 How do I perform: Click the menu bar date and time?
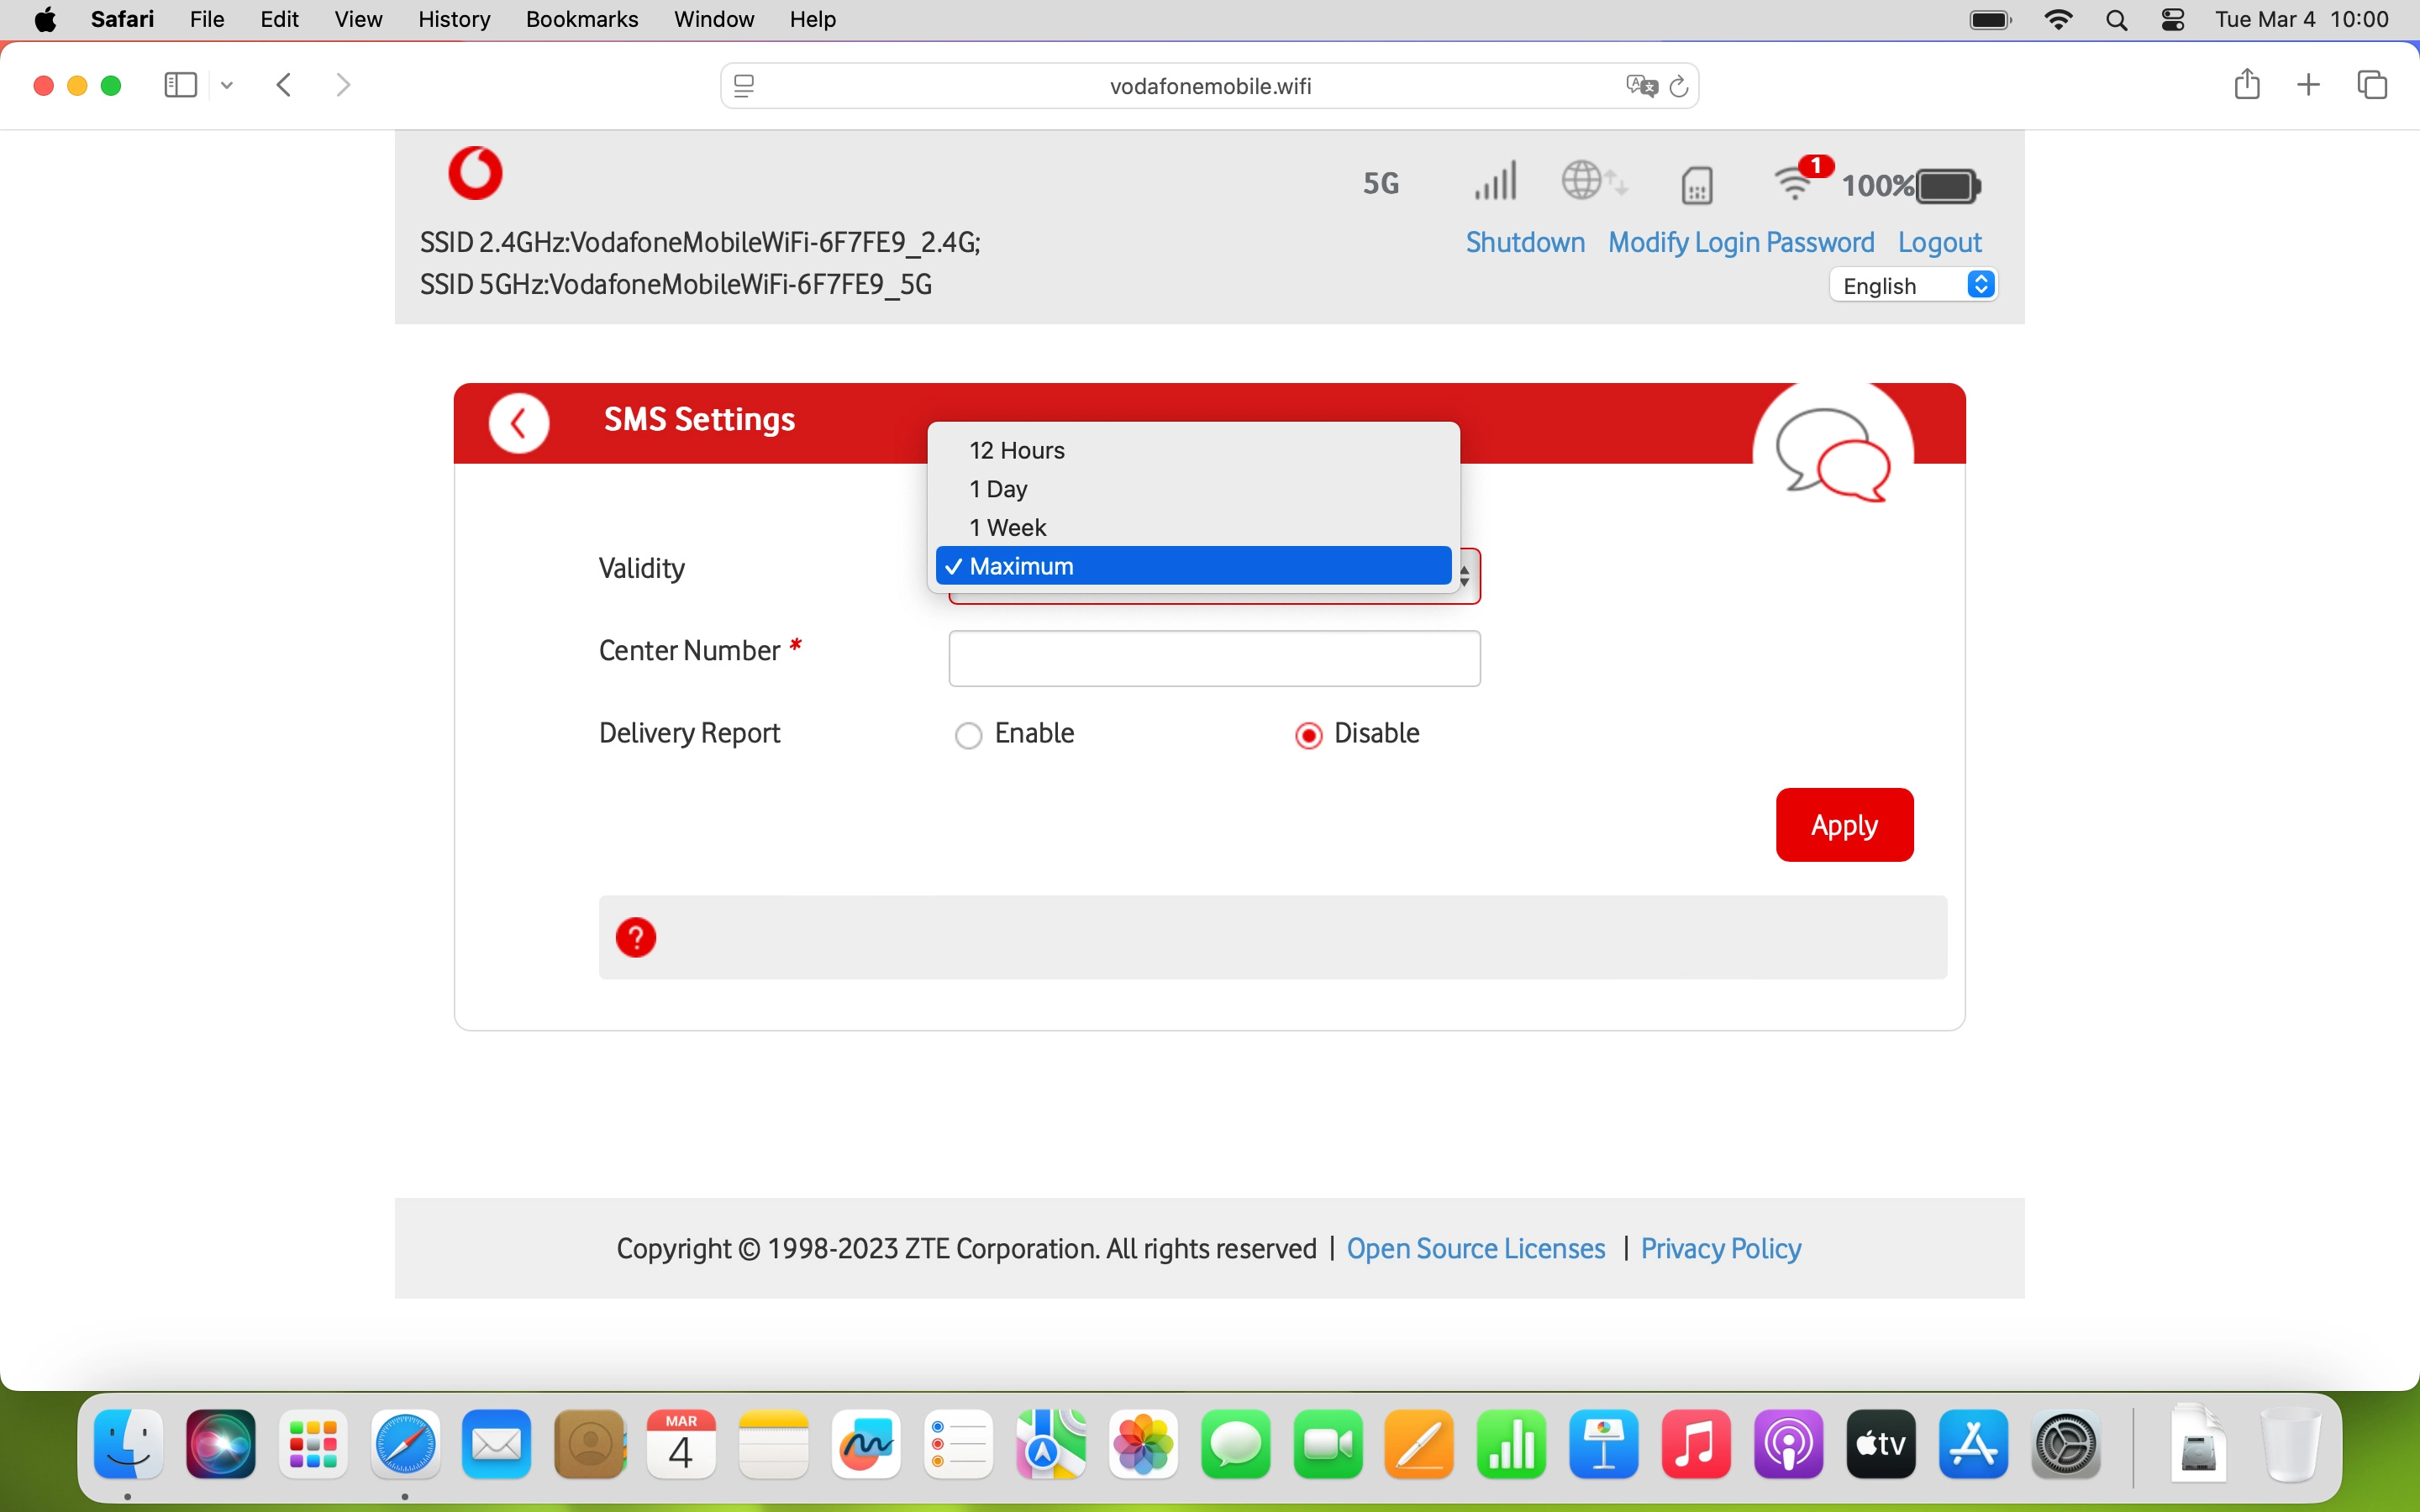tap(2301, 20)
